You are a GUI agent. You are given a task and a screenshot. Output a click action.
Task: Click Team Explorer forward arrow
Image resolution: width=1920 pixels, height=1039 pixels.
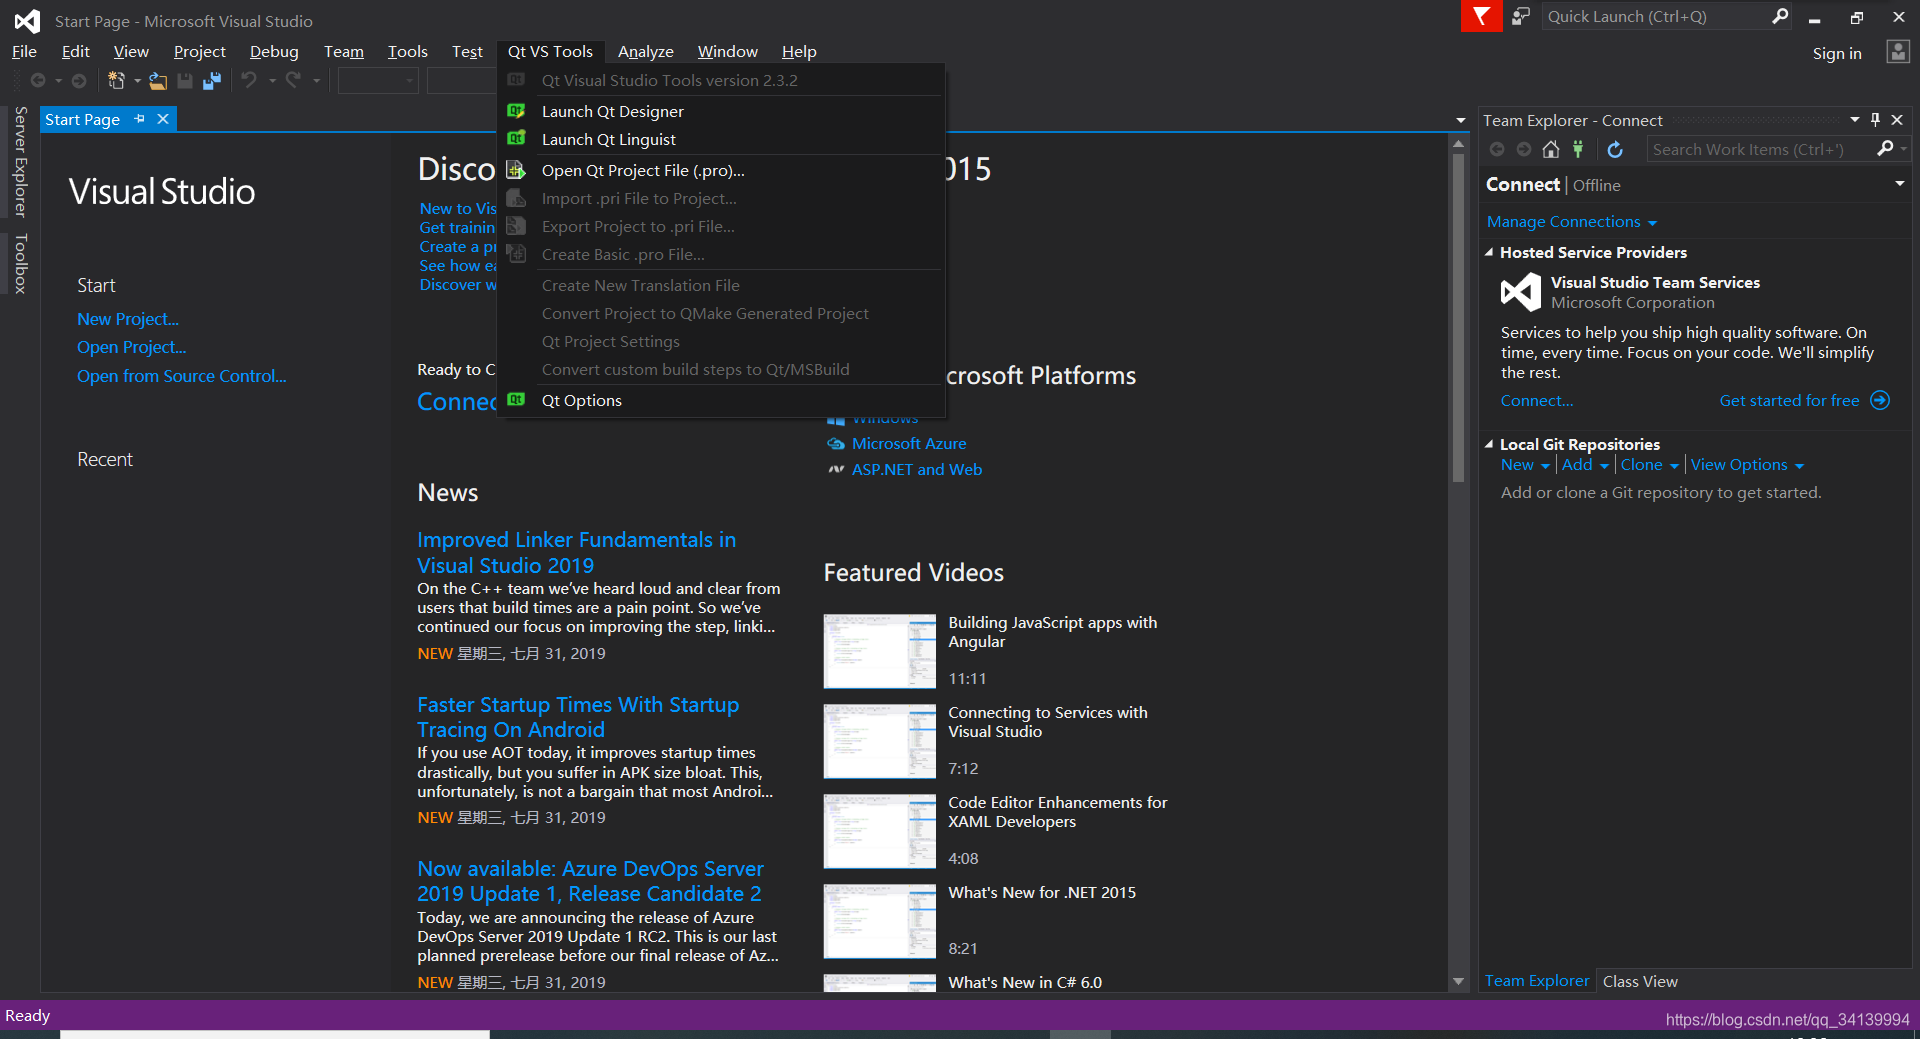tap(1523, 149)
